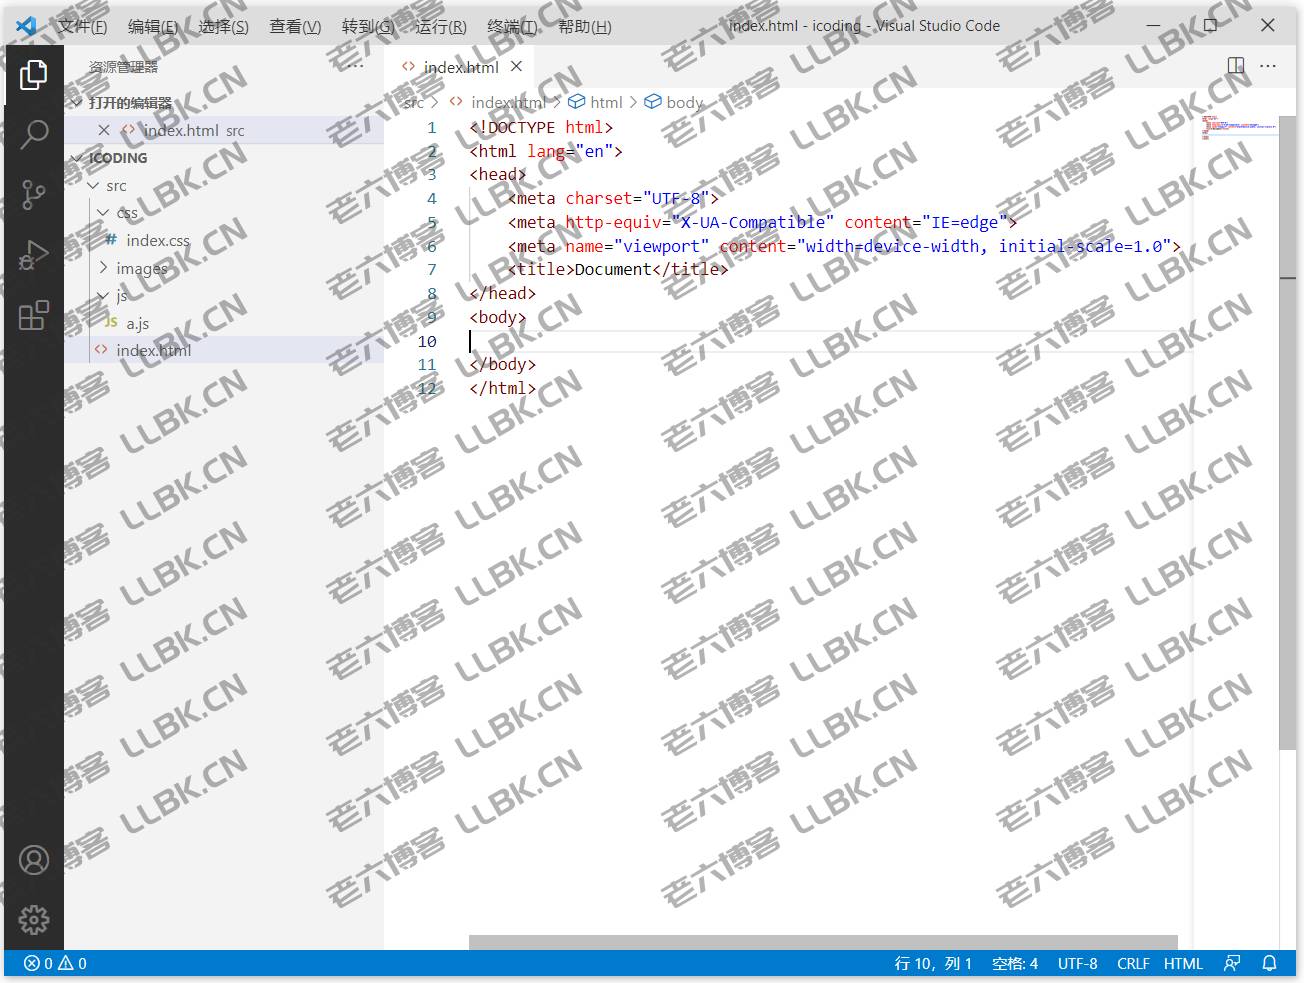Viewport: 1304px width, 983px height.
Task: Open the Run and Debug view
Action: tap(34, 255)
